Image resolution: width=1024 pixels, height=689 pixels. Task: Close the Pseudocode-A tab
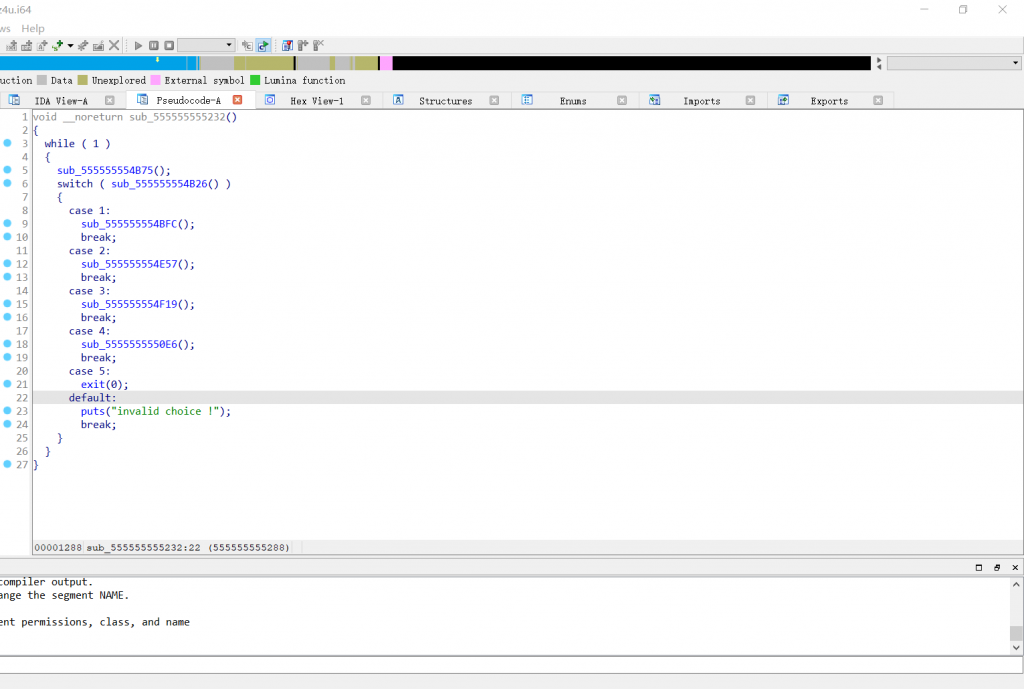pos(238,100)
